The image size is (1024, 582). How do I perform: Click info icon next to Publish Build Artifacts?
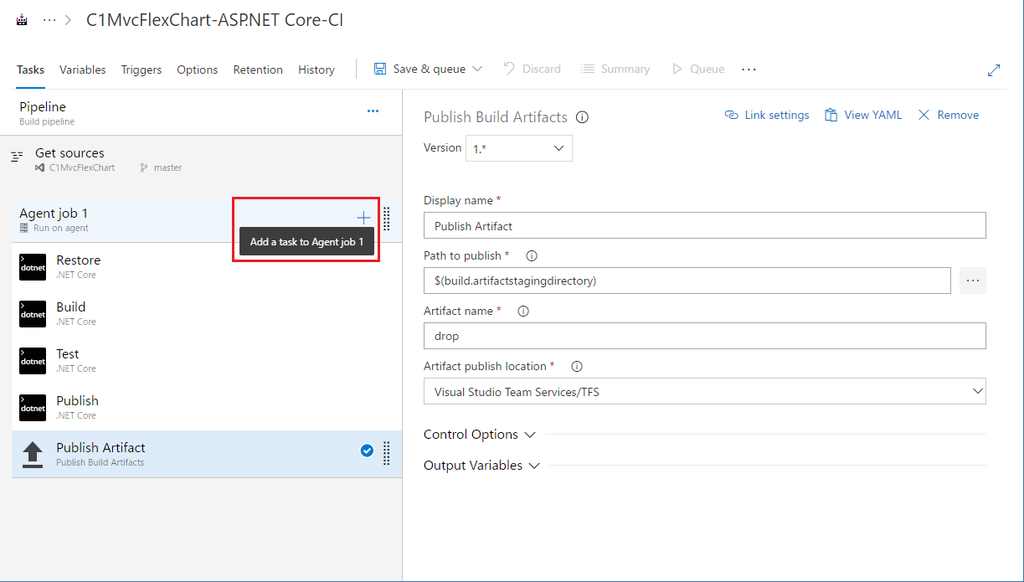pyautogui.click(x=582, y=118)
